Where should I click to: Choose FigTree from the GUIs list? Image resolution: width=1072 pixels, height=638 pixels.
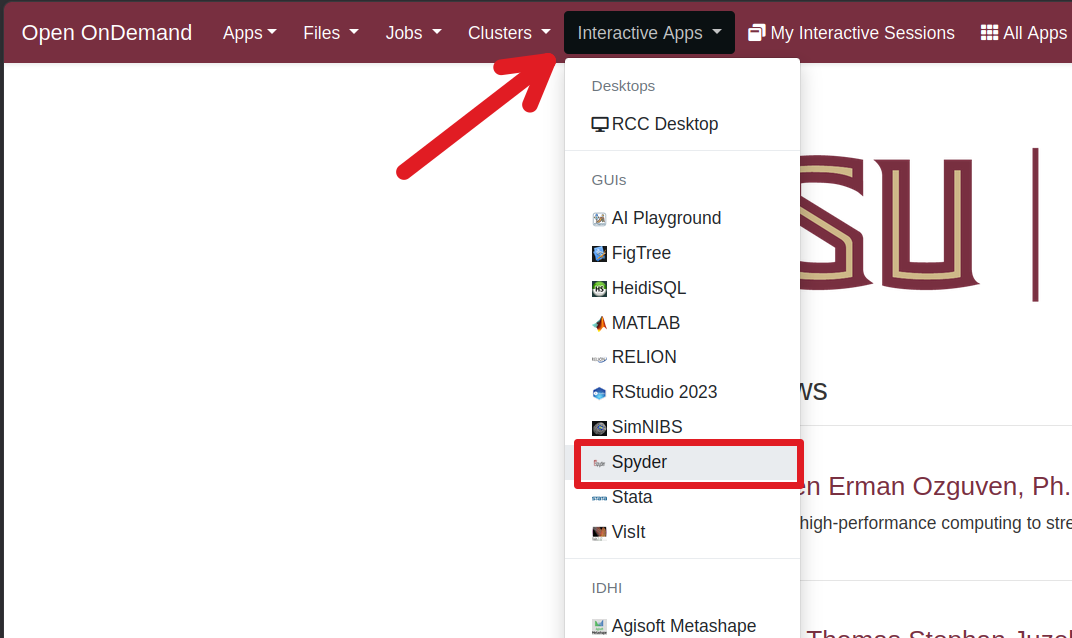tap(682, 253)
